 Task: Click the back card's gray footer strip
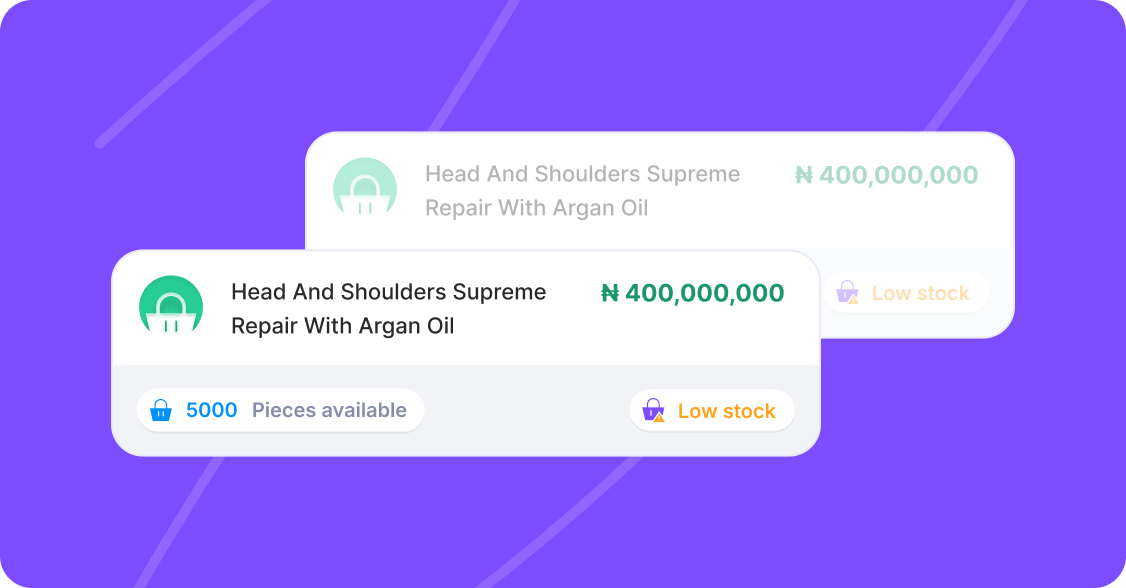point(917,292)
